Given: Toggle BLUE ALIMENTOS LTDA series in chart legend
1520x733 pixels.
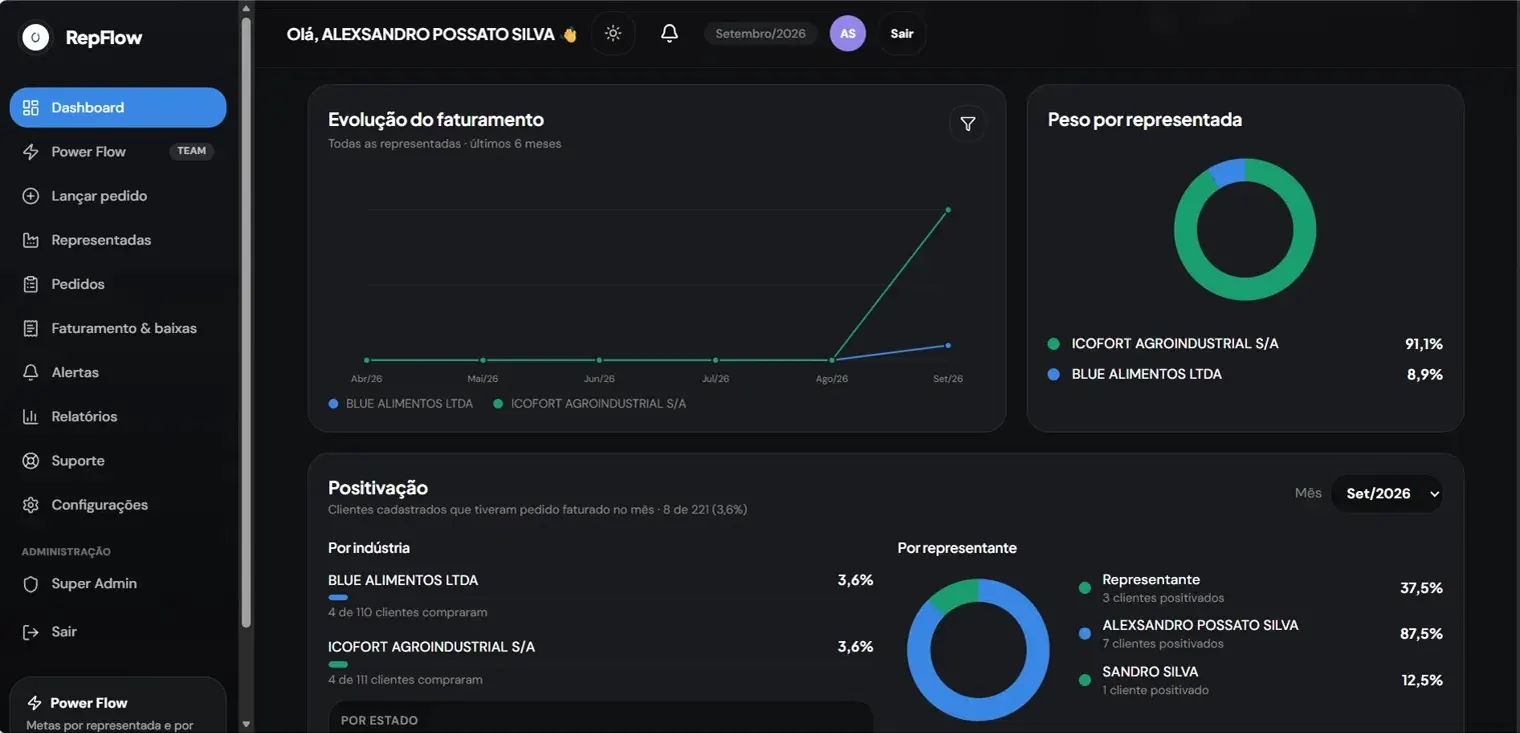Looking at the screenshot, I should point(401,404).
